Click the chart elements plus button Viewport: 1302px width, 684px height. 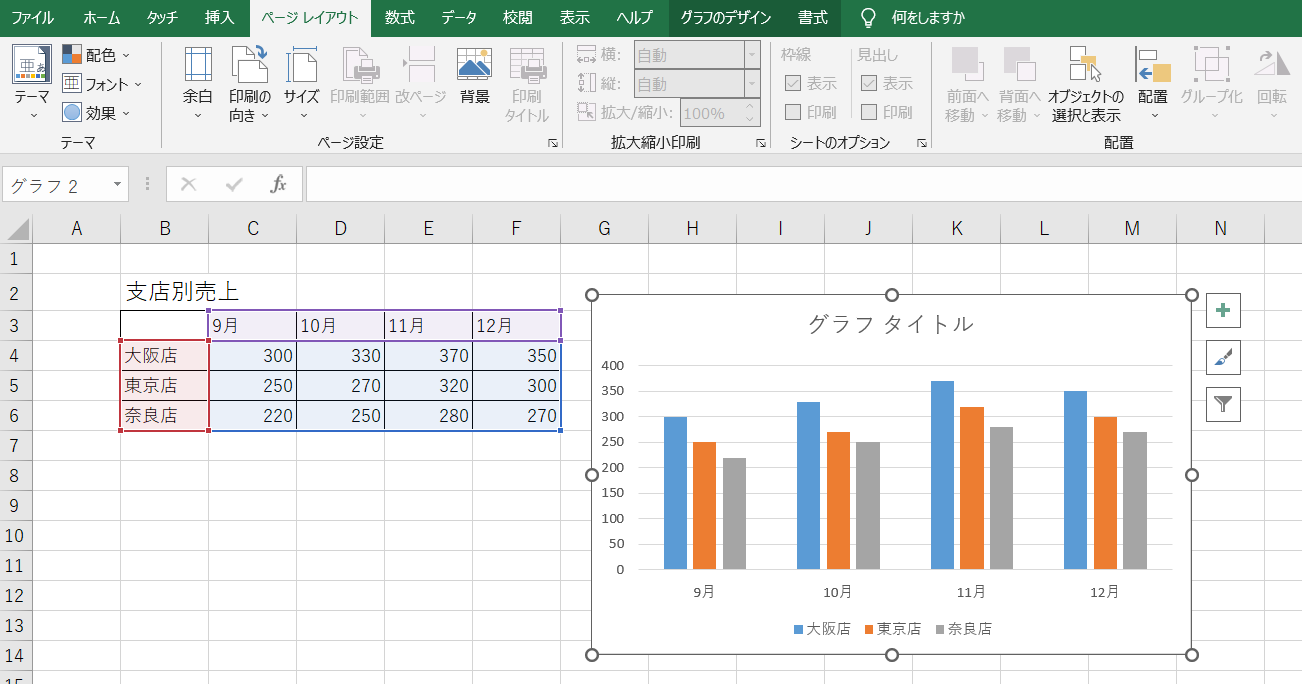tap(1222, 311)
